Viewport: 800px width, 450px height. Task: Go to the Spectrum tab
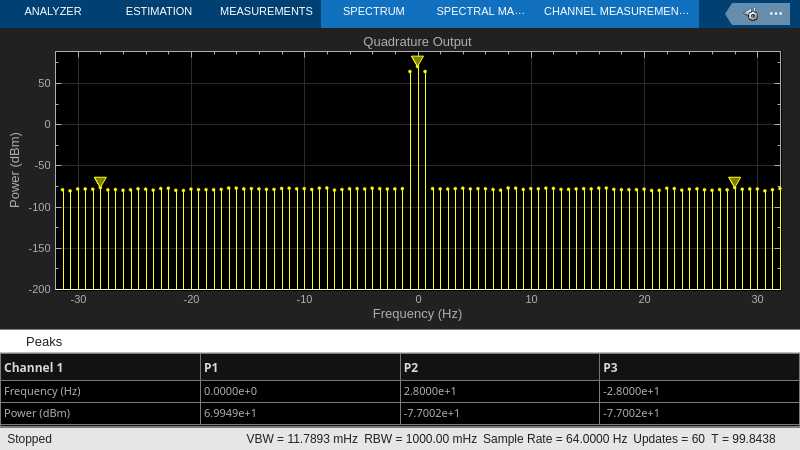[374, 12]
